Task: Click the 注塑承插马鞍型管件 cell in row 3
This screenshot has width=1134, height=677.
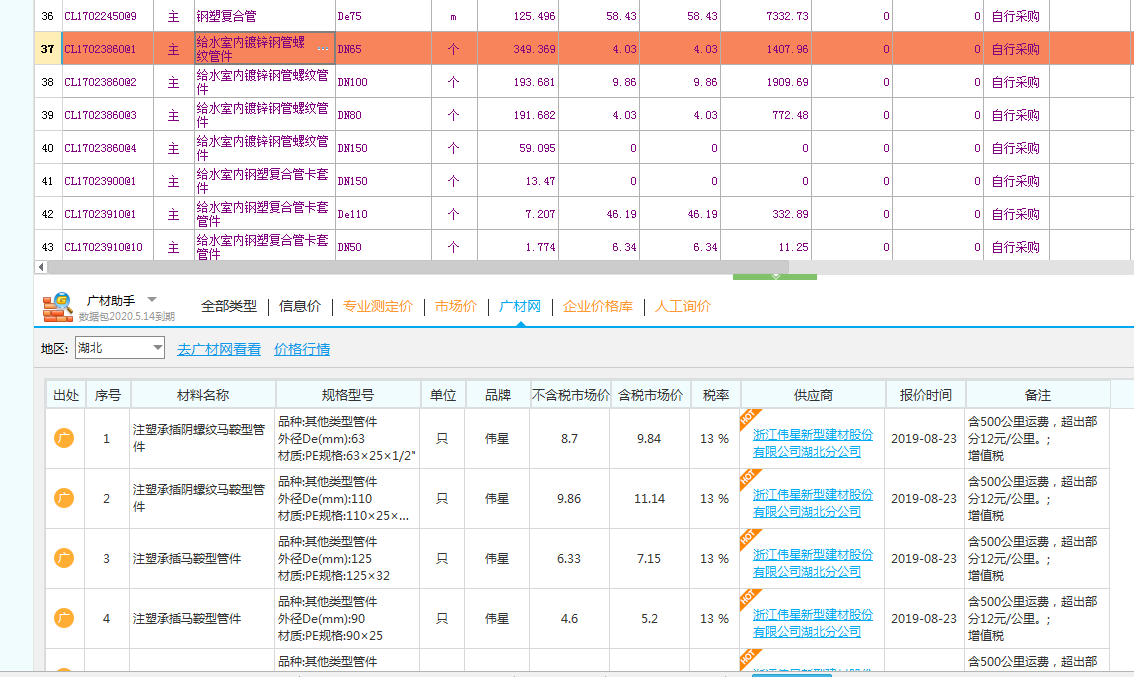Action: click(x=202, y=558)
